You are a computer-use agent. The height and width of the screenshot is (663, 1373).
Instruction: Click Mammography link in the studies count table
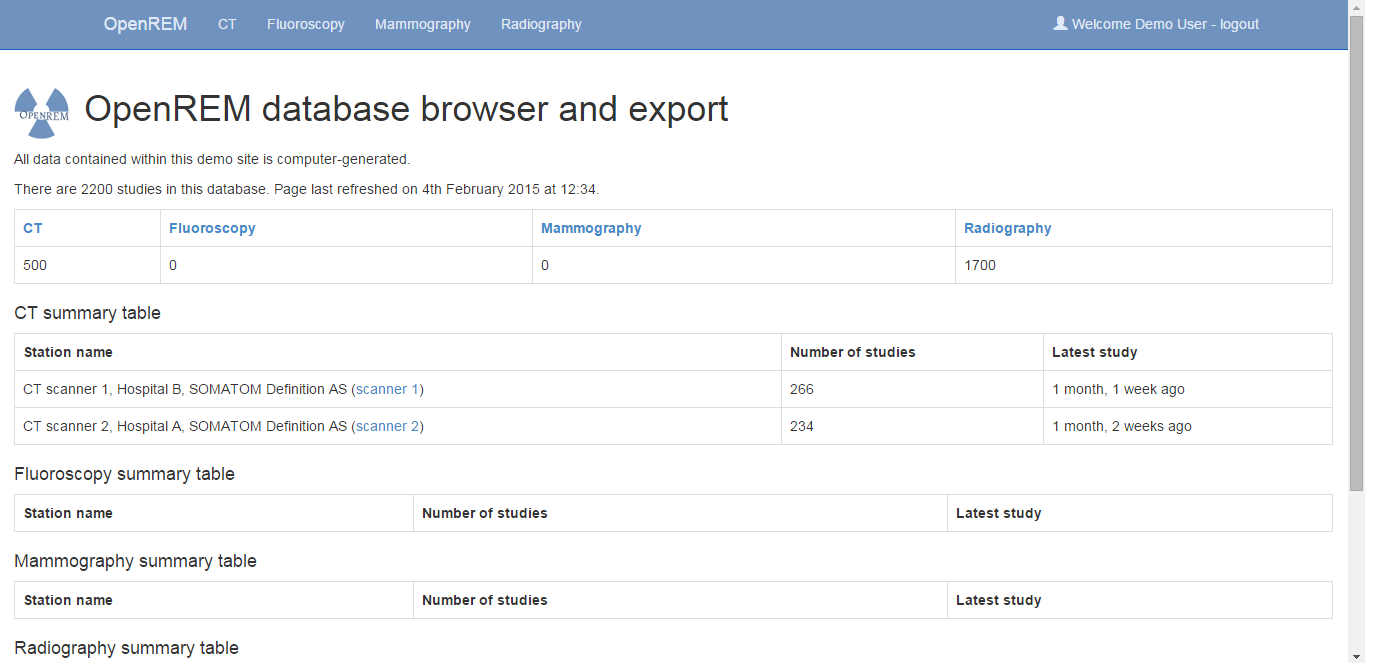591,228
